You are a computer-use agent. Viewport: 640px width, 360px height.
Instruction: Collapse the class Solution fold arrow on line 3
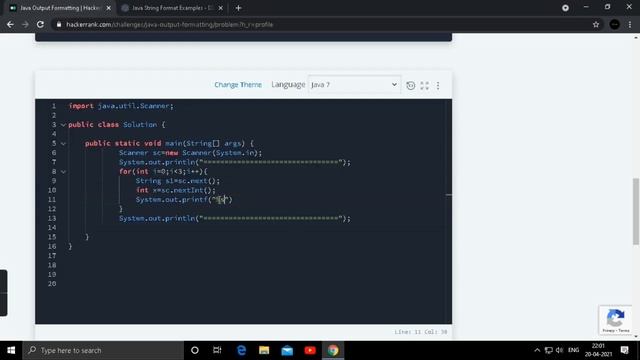tap(63, 125)
